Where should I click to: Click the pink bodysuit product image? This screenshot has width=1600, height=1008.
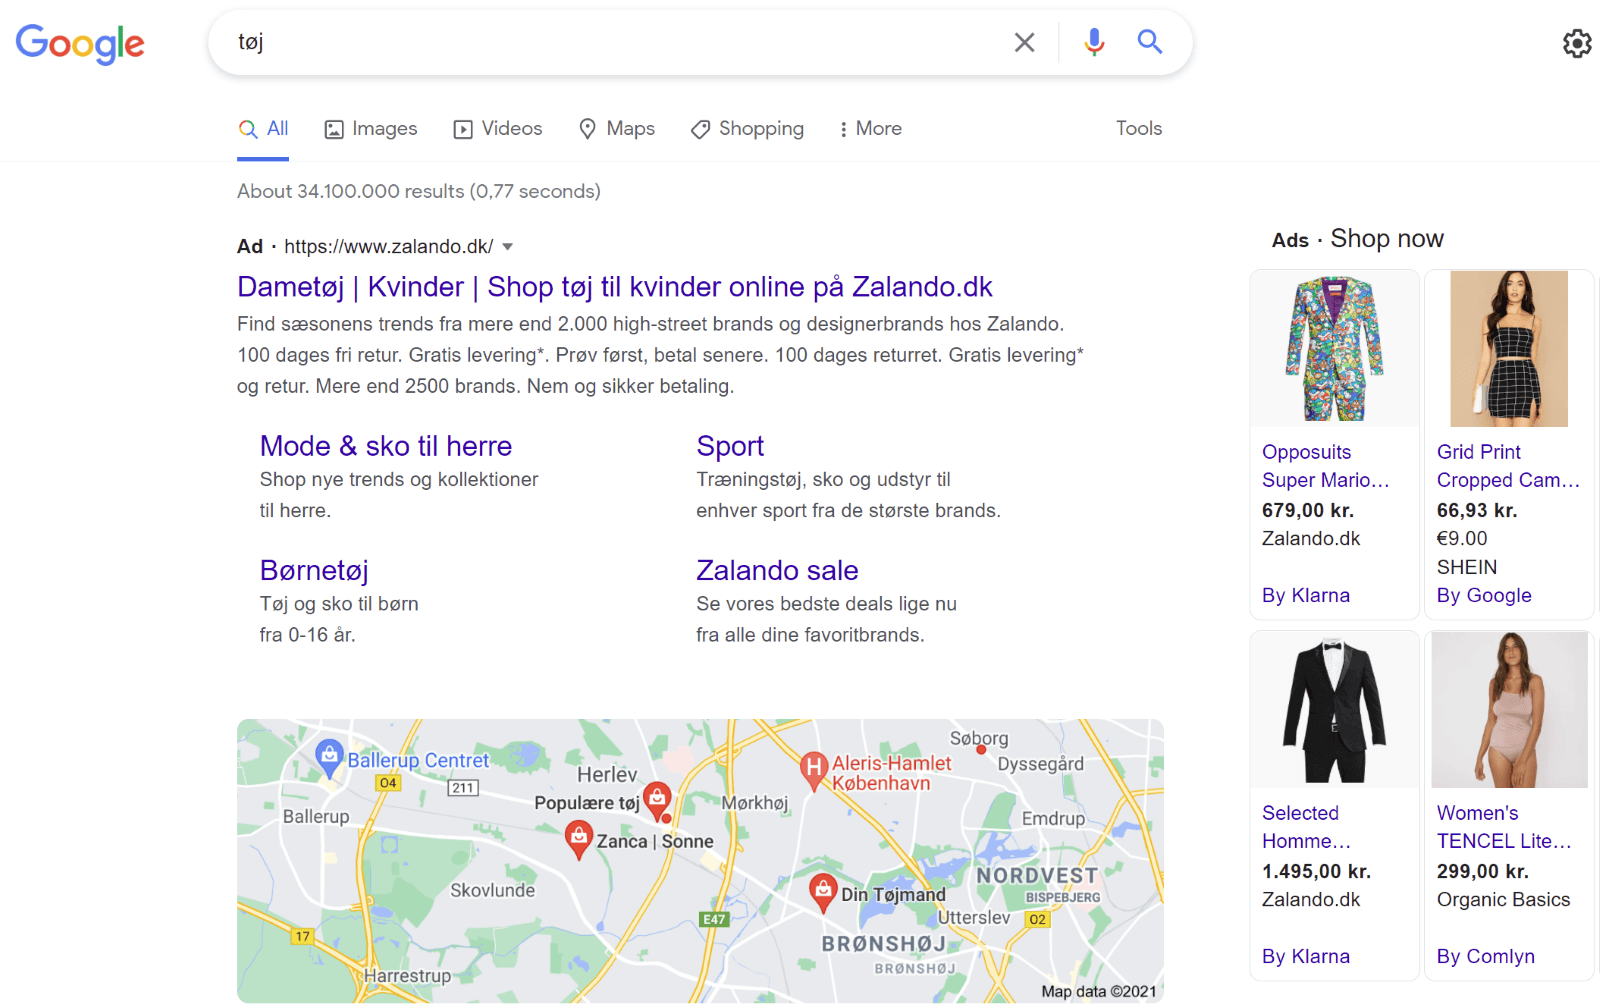point(1509,710)
